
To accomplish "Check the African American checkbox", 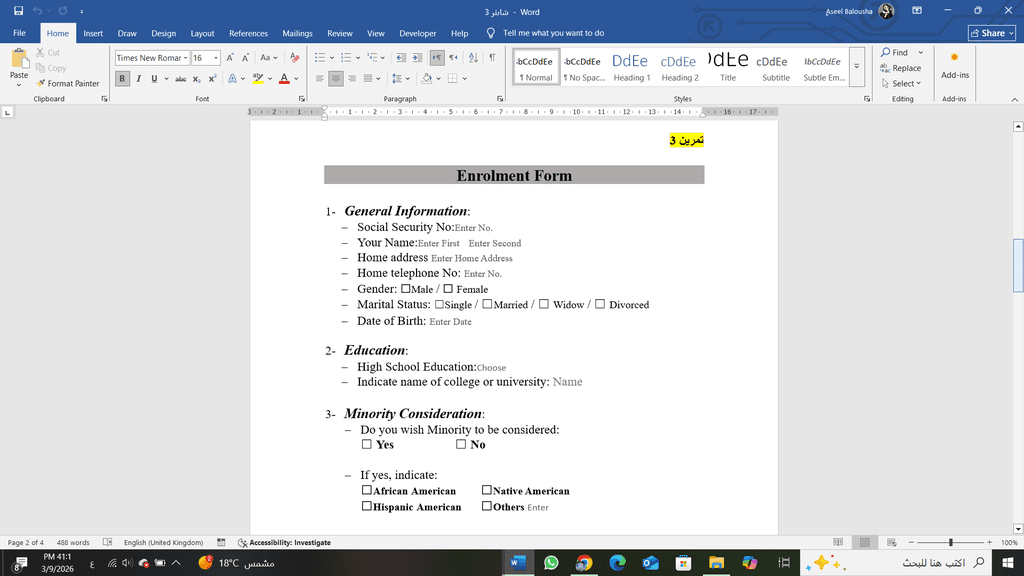I will tap(366, 490).
